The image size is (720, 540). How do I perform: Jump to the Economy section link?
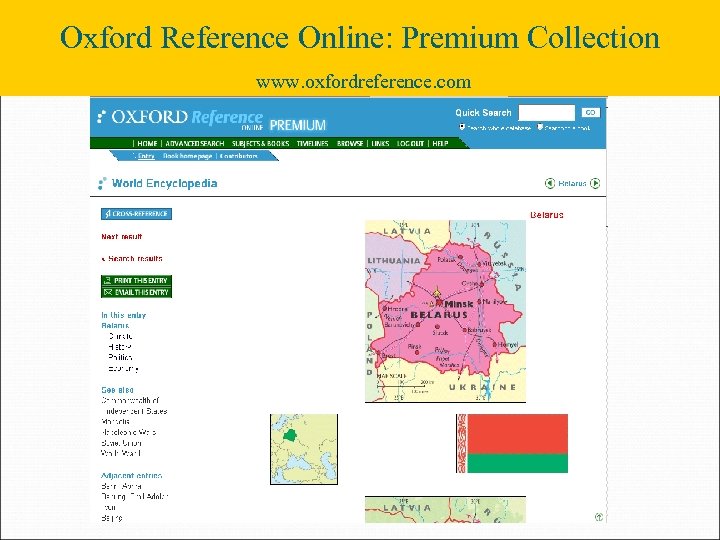tap(123, 368)
